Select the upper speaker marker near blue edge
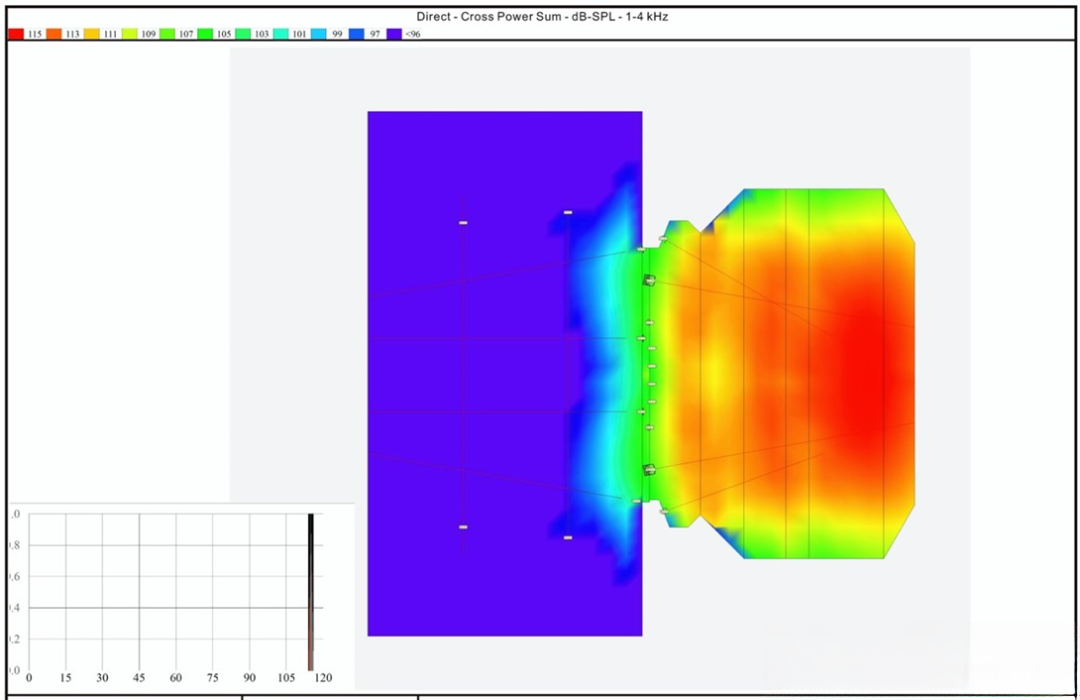Image resolution: width=1080 pixels, height=700 pixels. click(x=568, y=212)
